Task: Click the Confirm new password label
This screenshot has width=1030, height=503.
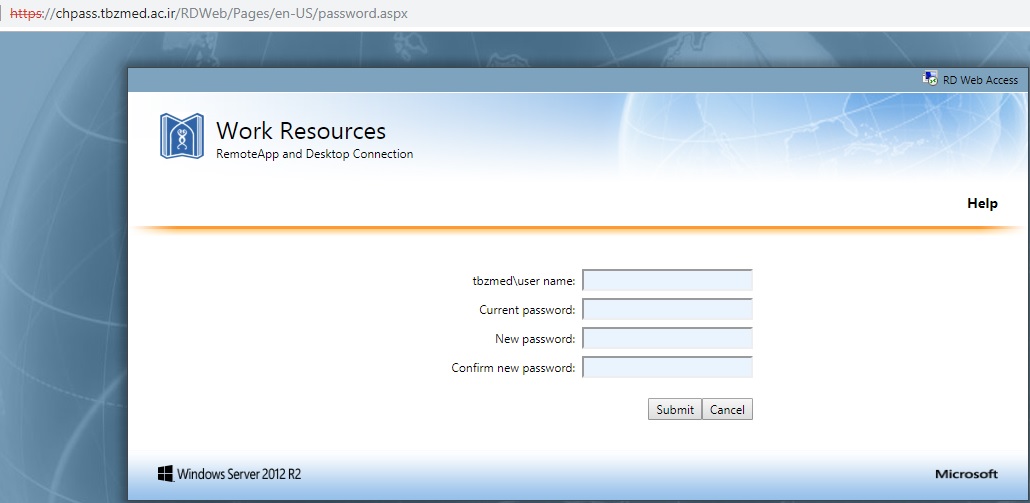Action: point(513,368)
